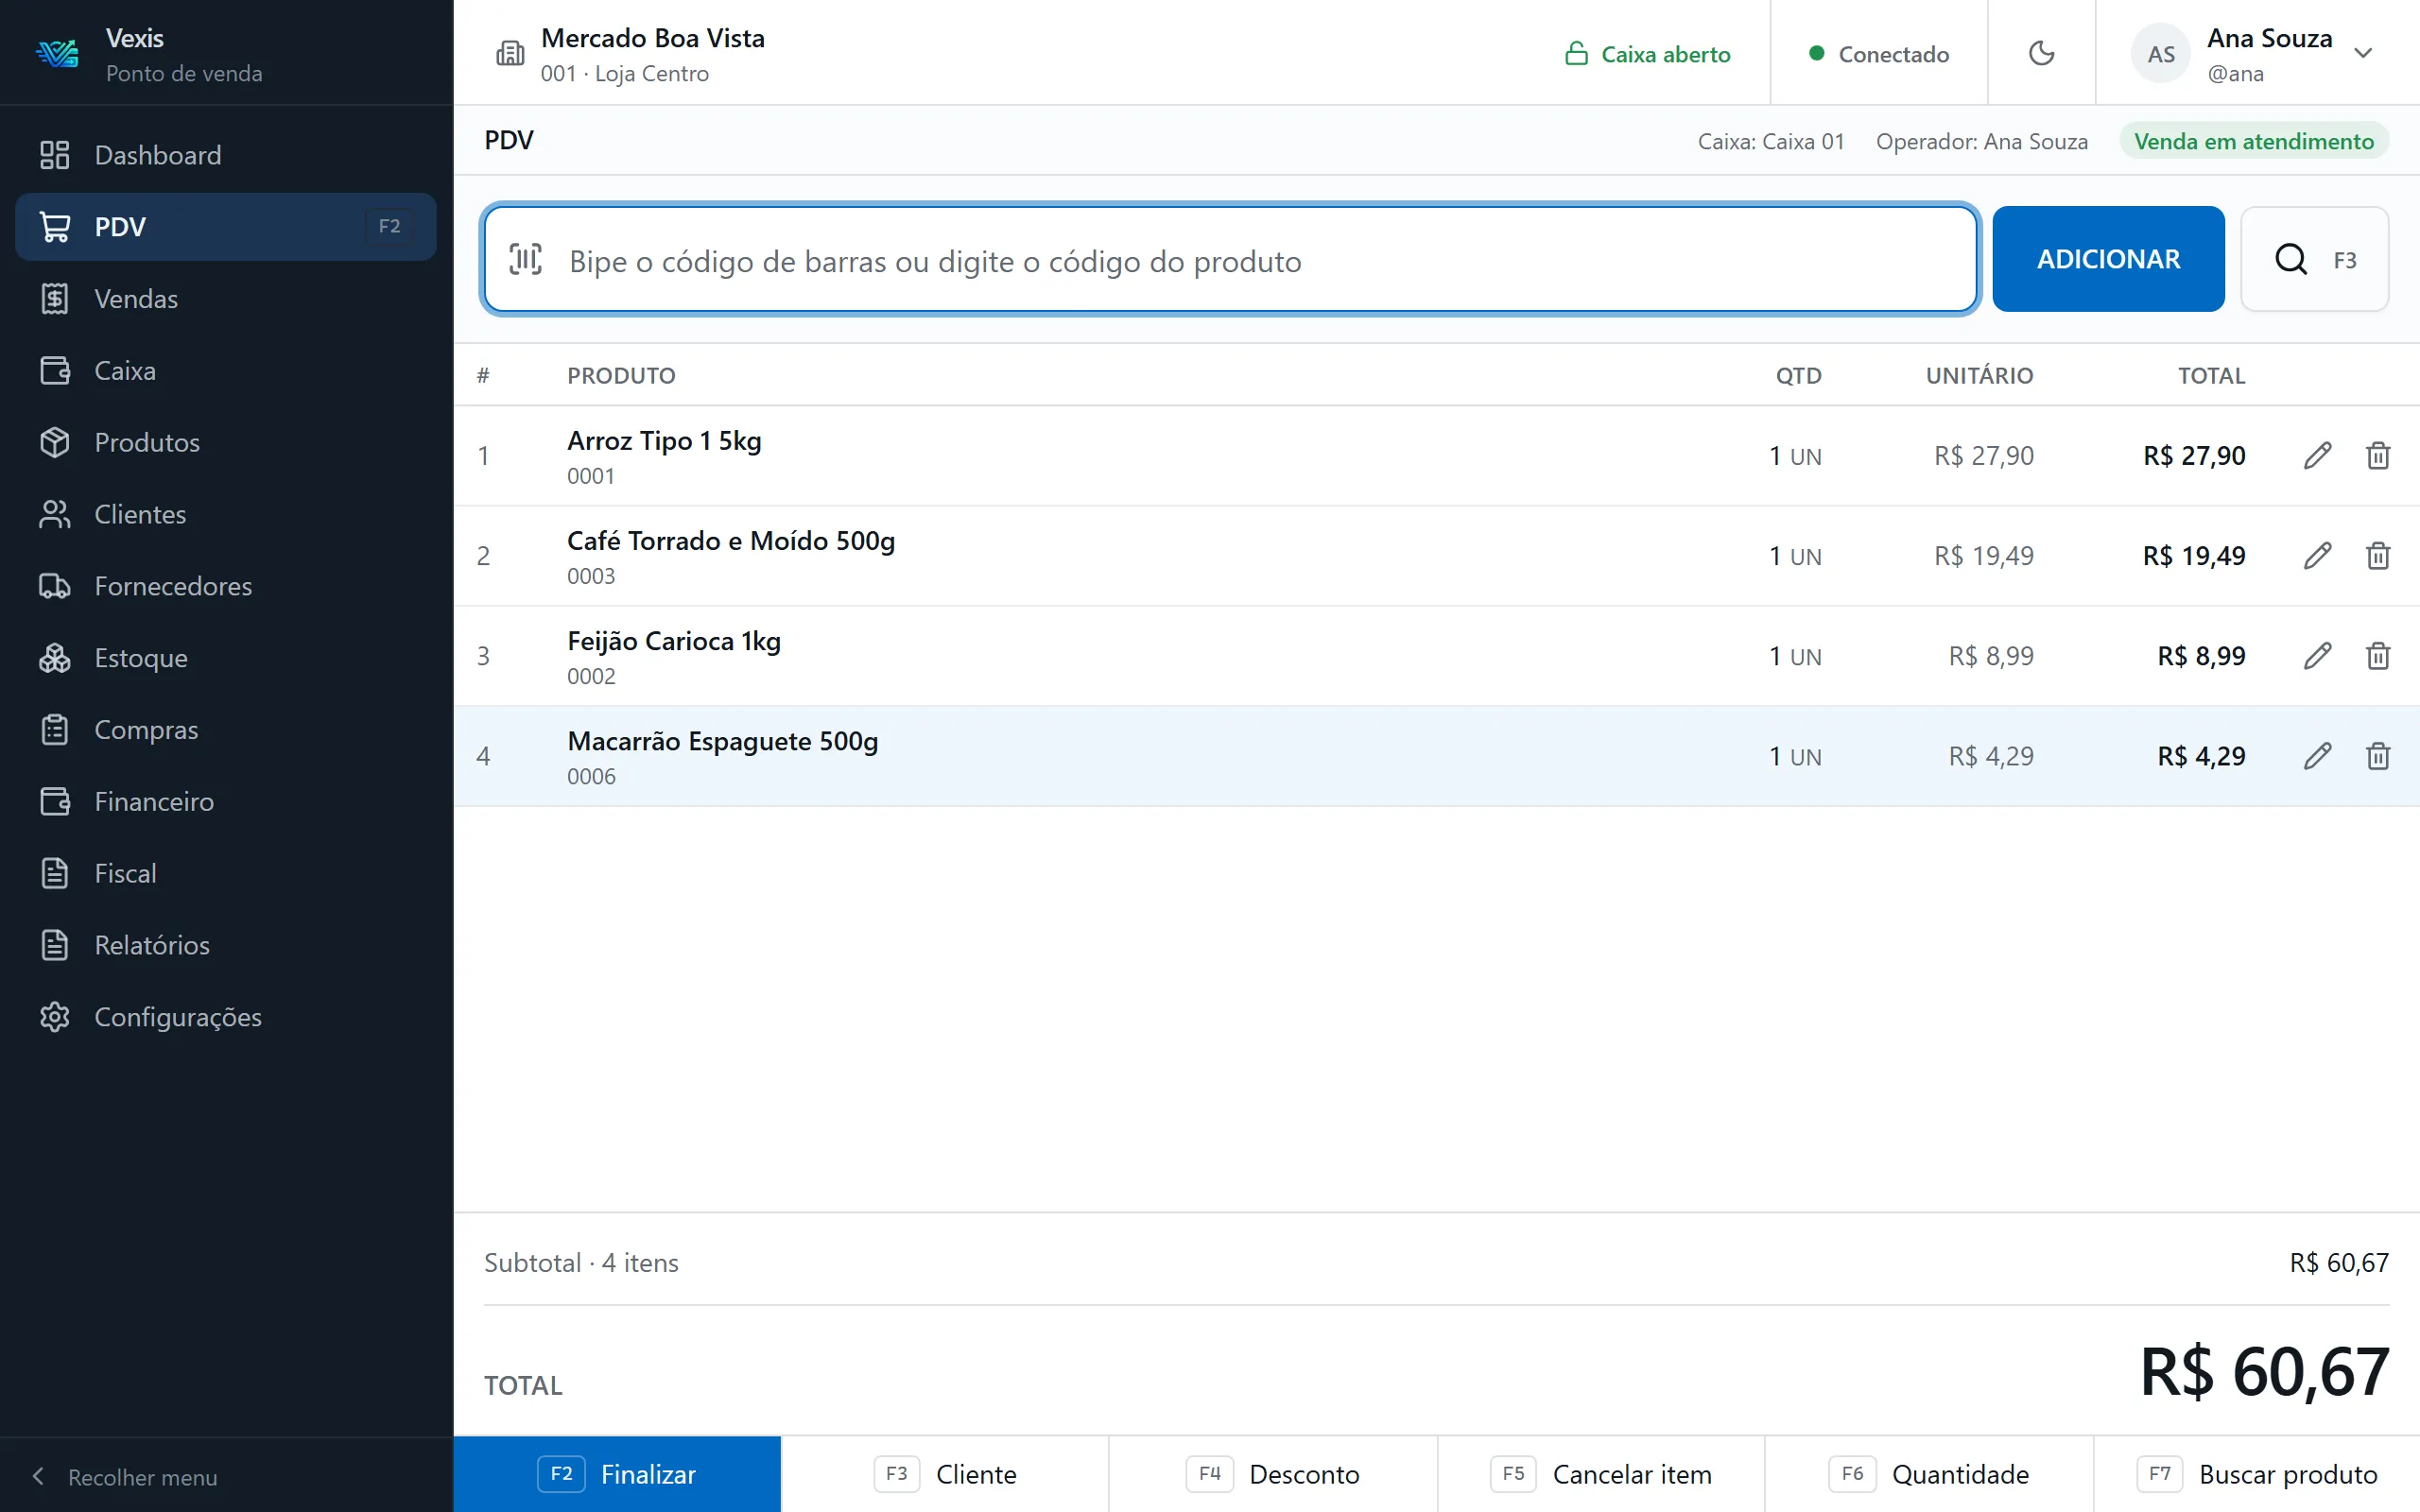Click the R$ 19,49 total cell
2420x1512 pixels.
click(x=2194, y=556)
